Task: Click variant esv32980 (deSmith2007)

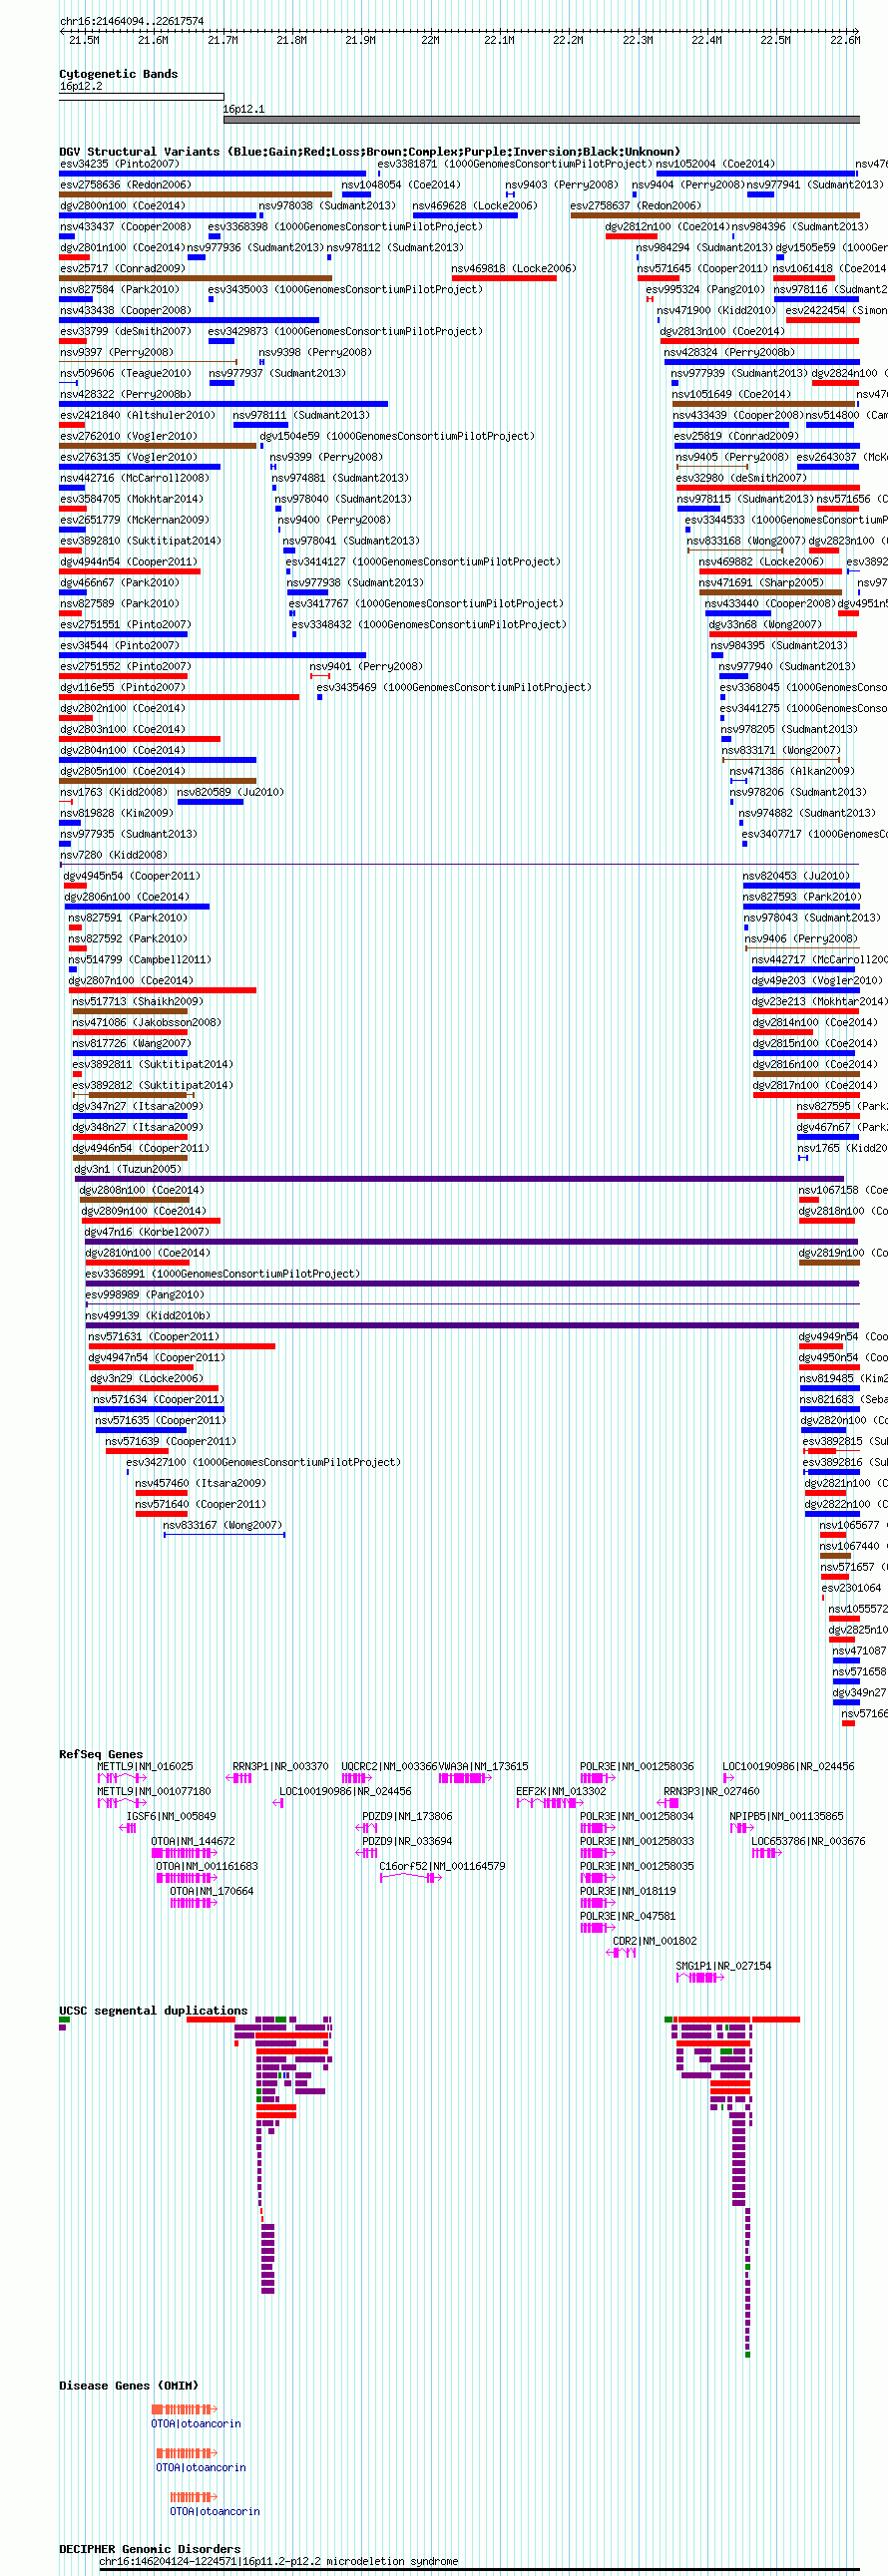Action: 740,479
